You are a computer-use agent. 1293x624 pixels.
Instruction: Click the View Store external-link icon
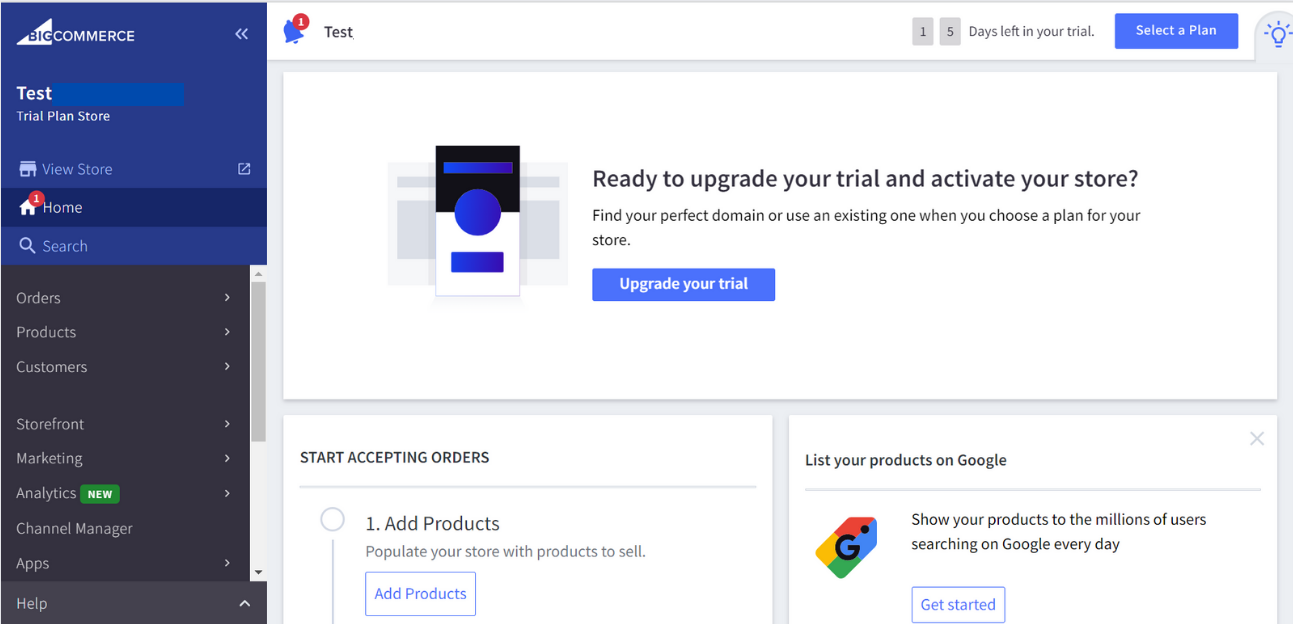point(244,169)
